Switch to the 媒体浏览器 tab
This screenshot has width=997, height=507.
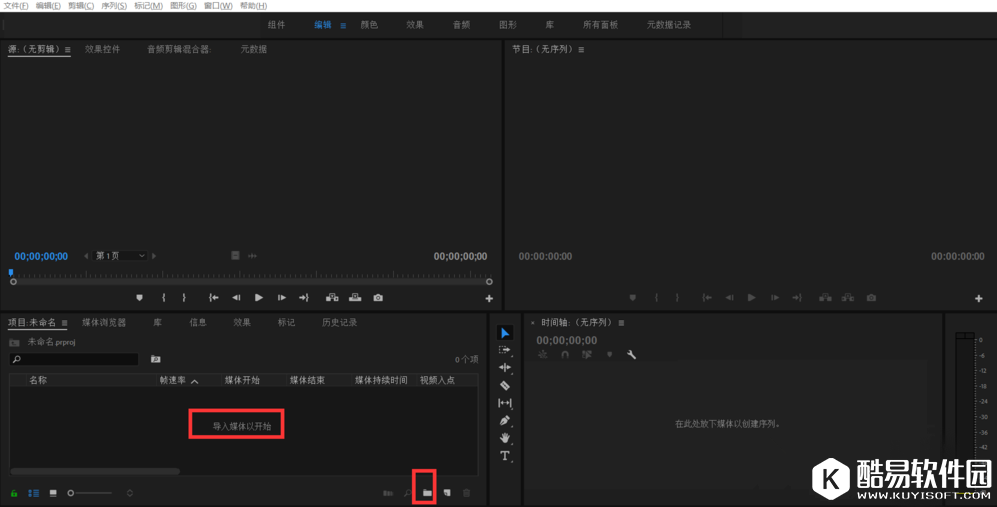tap(104, 323)
